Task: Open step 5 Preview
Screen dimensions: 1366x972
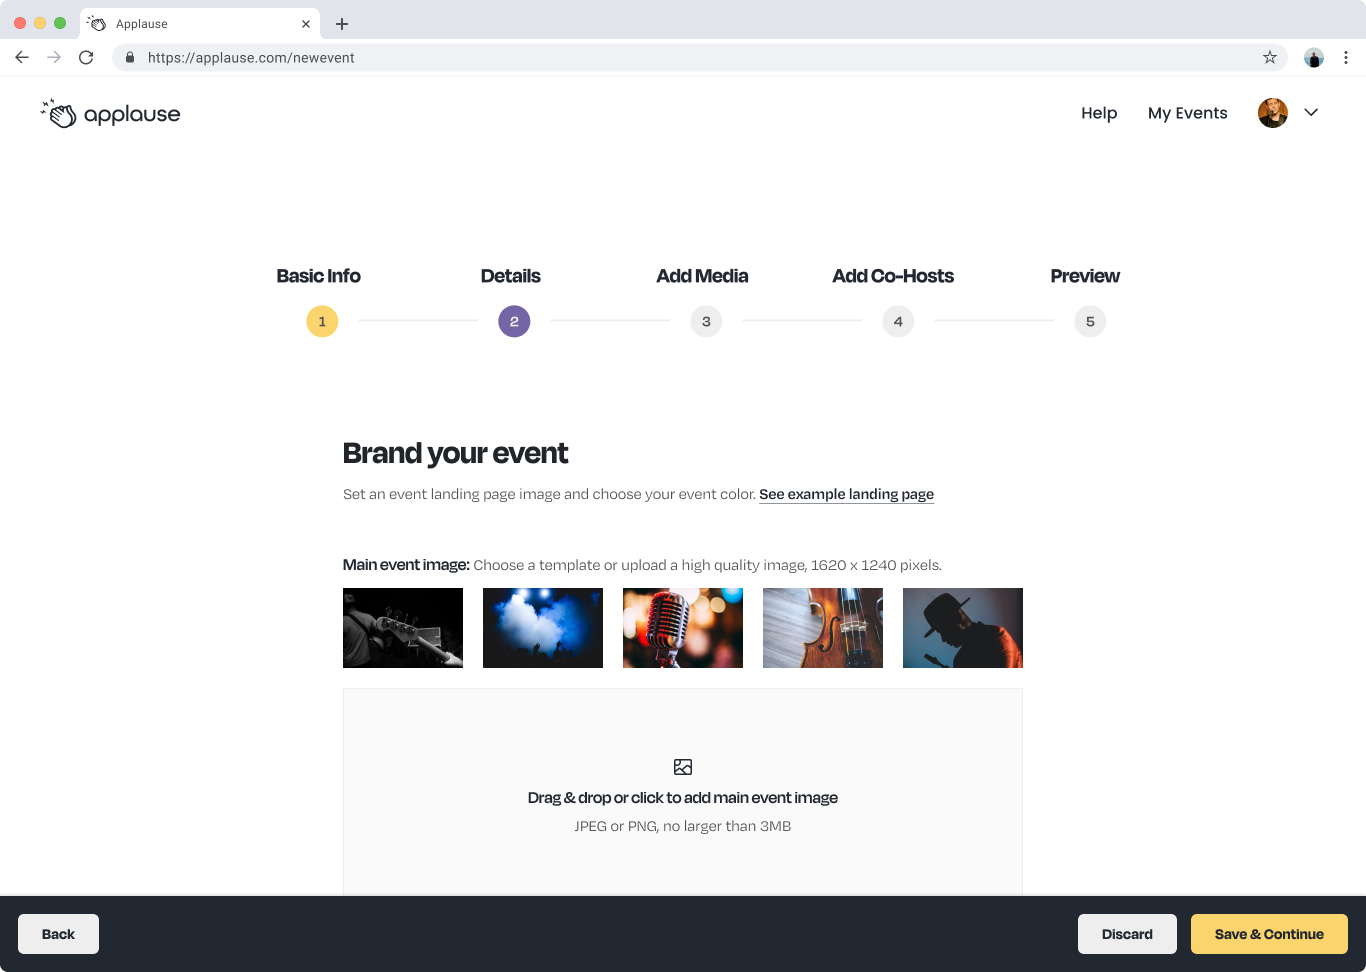Action: point(1090,321)
